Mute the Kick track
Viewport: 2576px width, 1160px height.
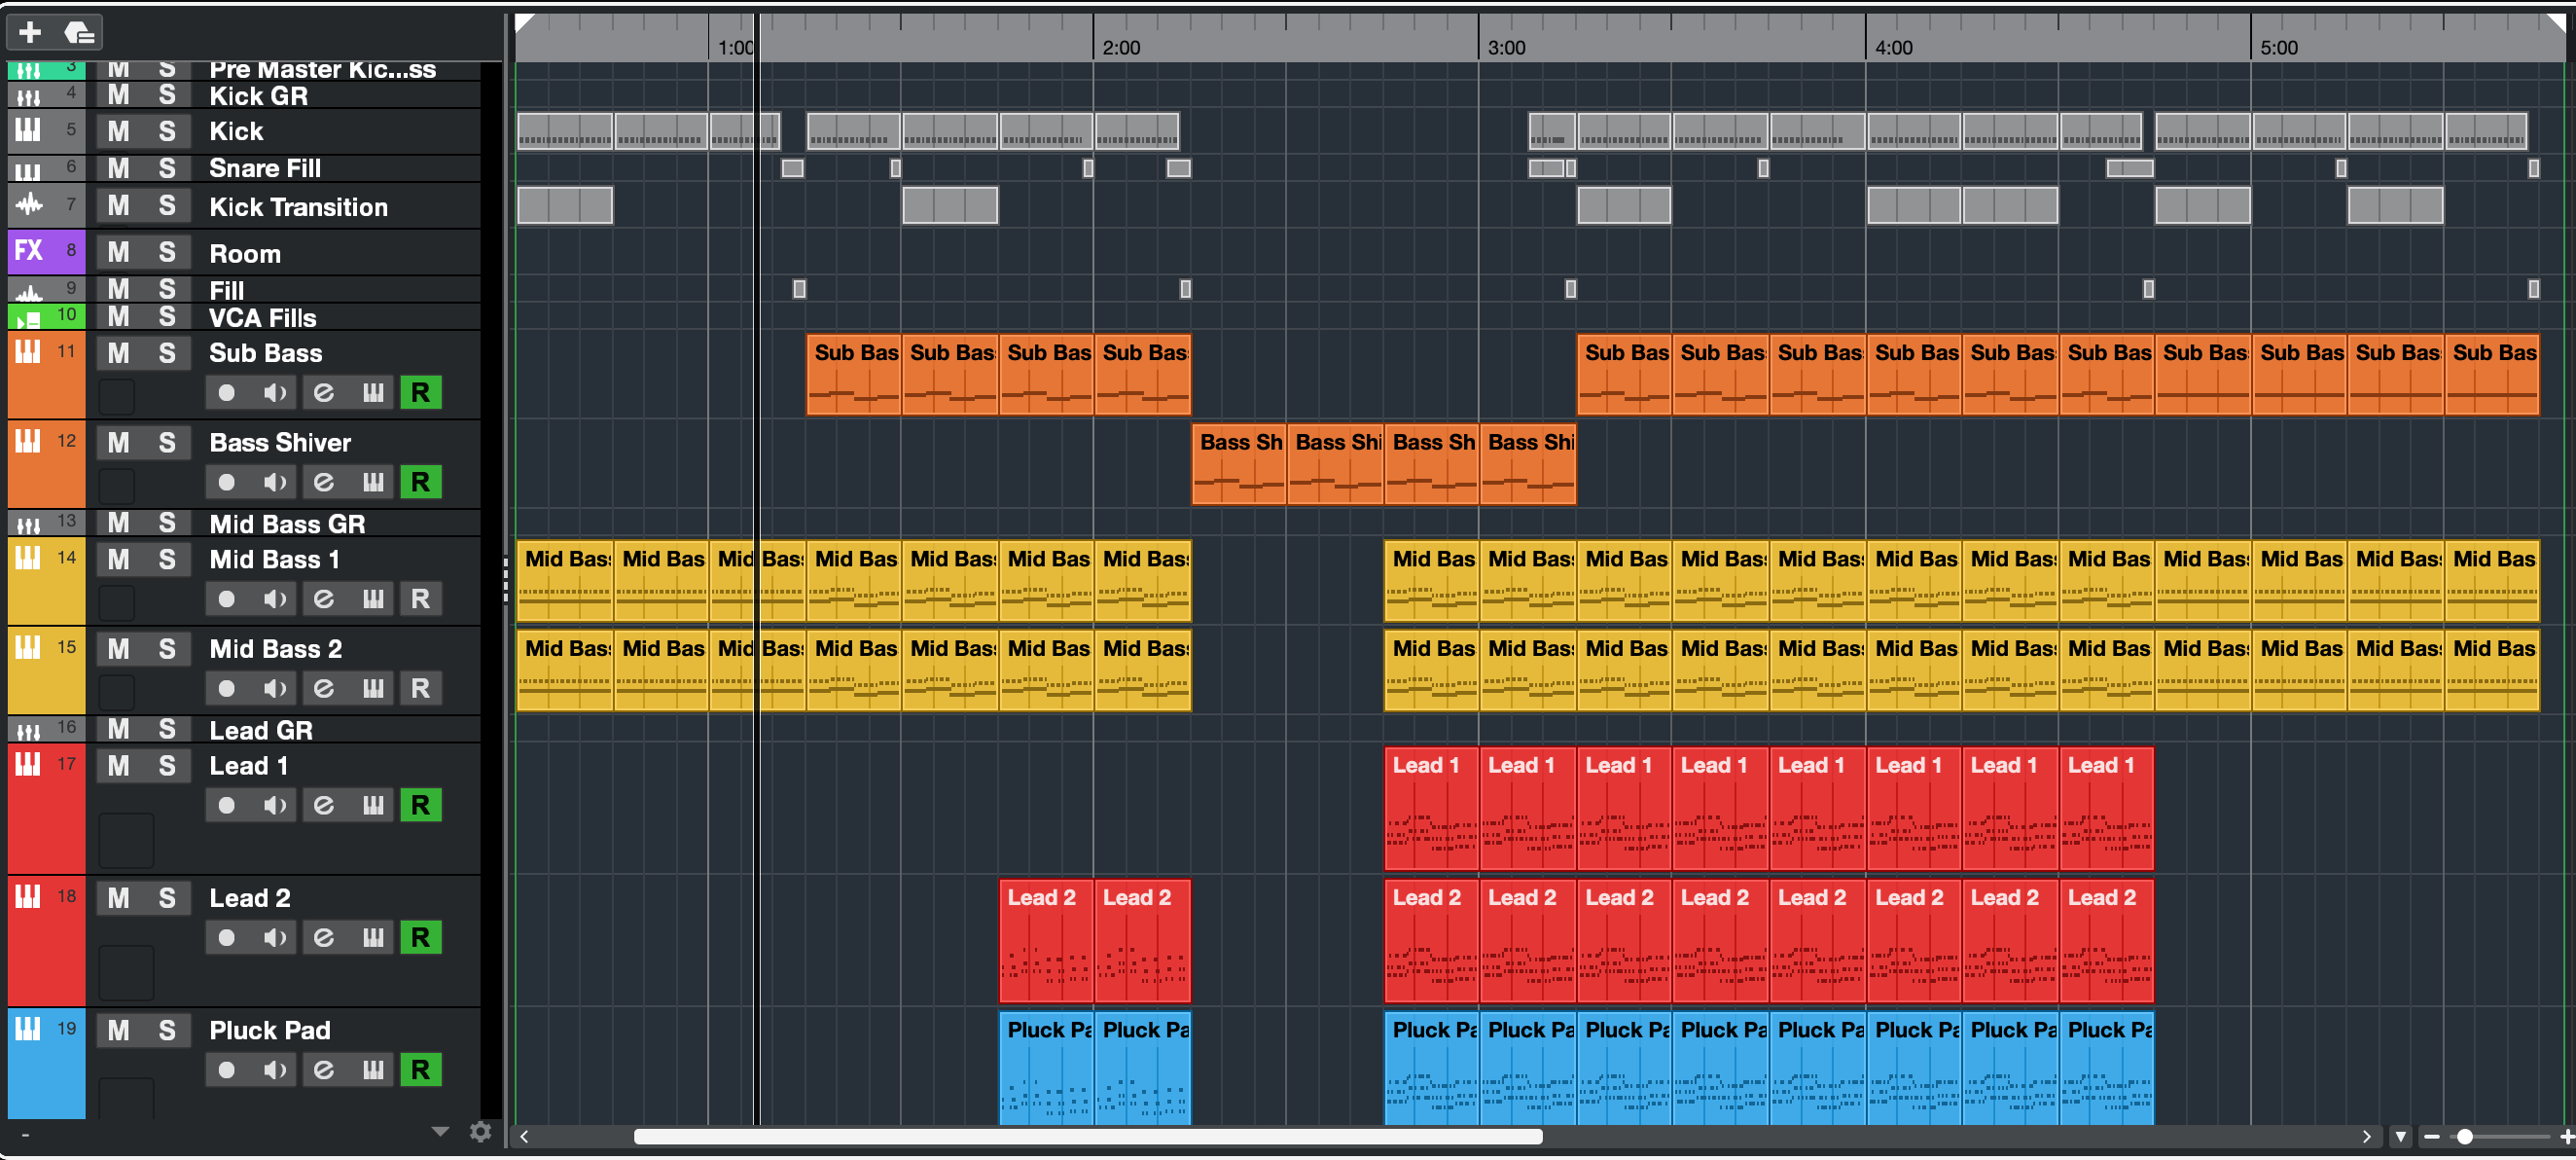119,131
